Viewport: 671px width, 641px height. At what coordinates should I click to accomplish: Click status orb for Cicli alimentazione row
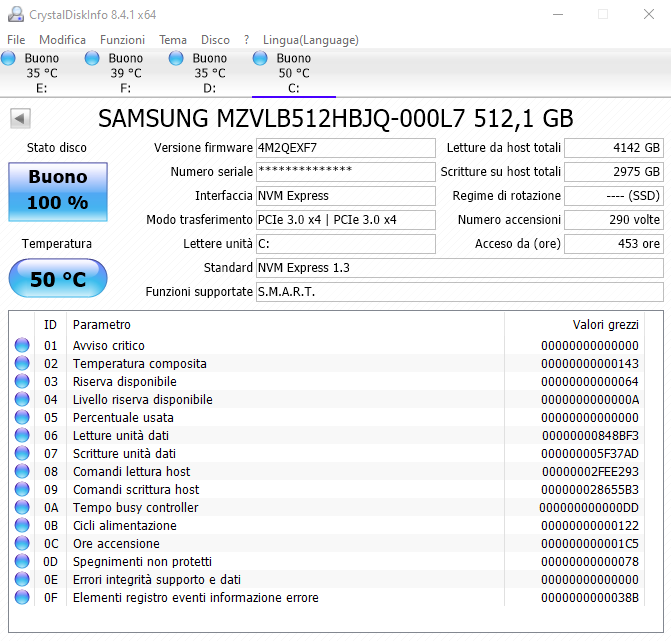point(22,525)
